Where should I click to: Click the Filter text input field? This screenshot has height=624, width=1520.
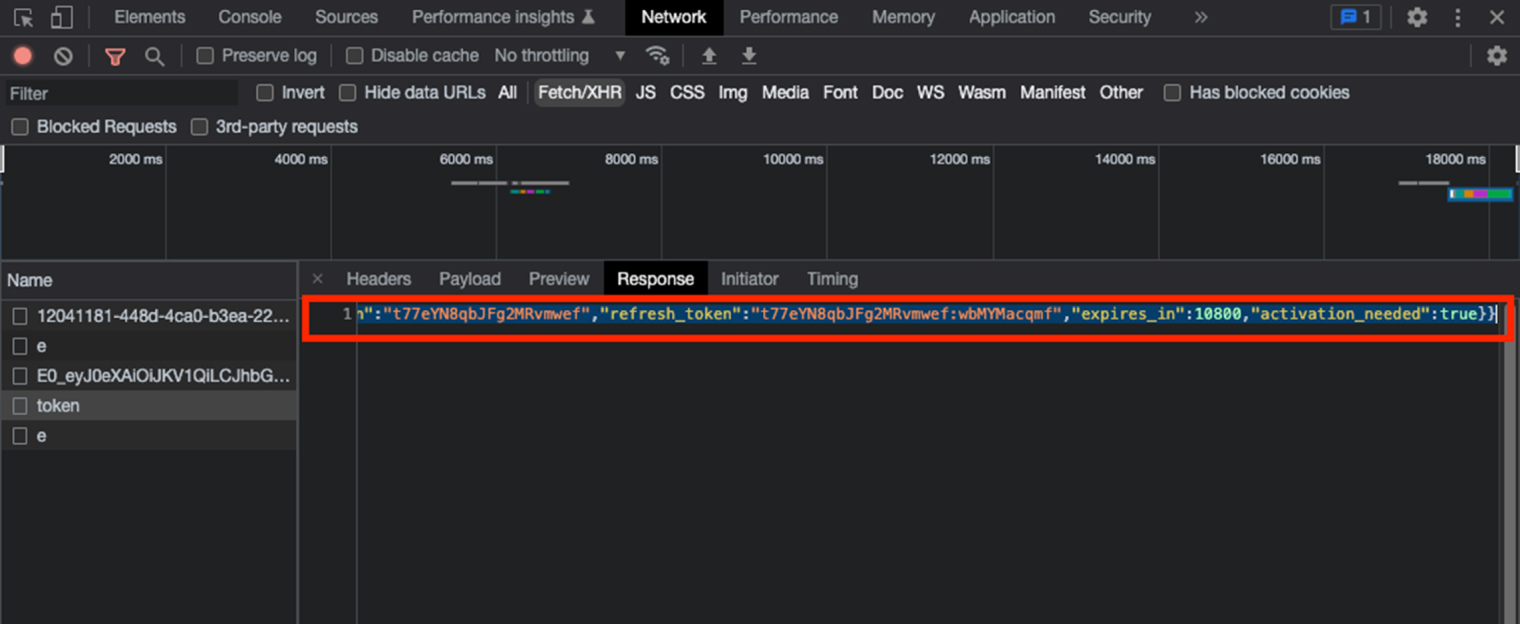pos(122,93)
